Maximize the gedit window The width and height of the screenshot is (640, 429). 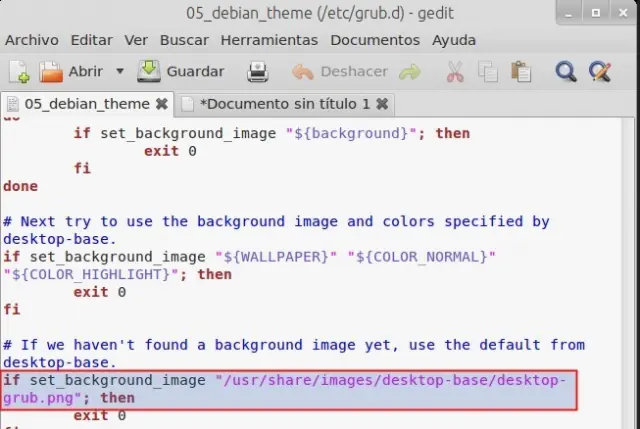click(x=596, y=13)
